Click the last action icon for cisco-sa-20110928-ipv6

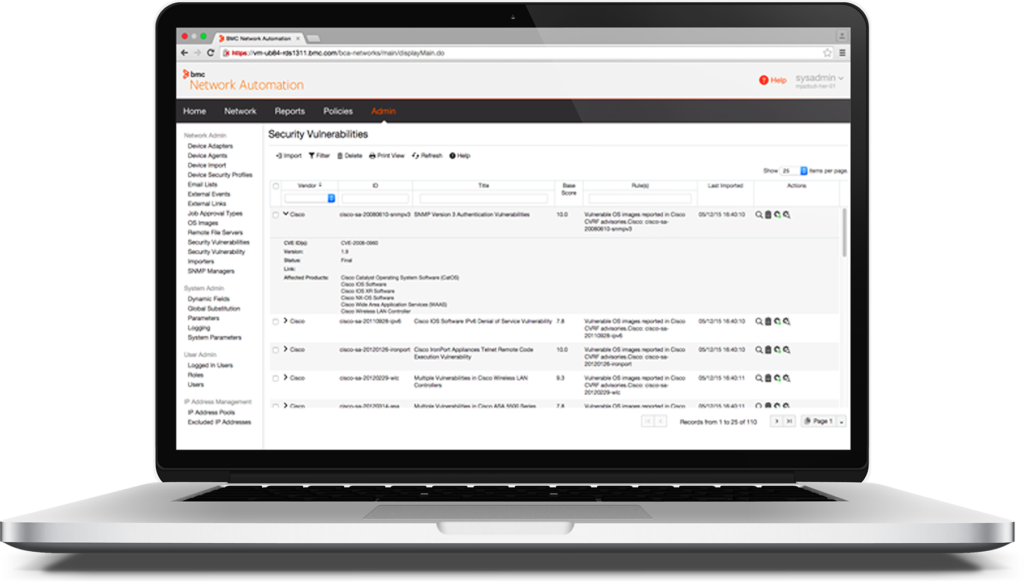[786, 321]
